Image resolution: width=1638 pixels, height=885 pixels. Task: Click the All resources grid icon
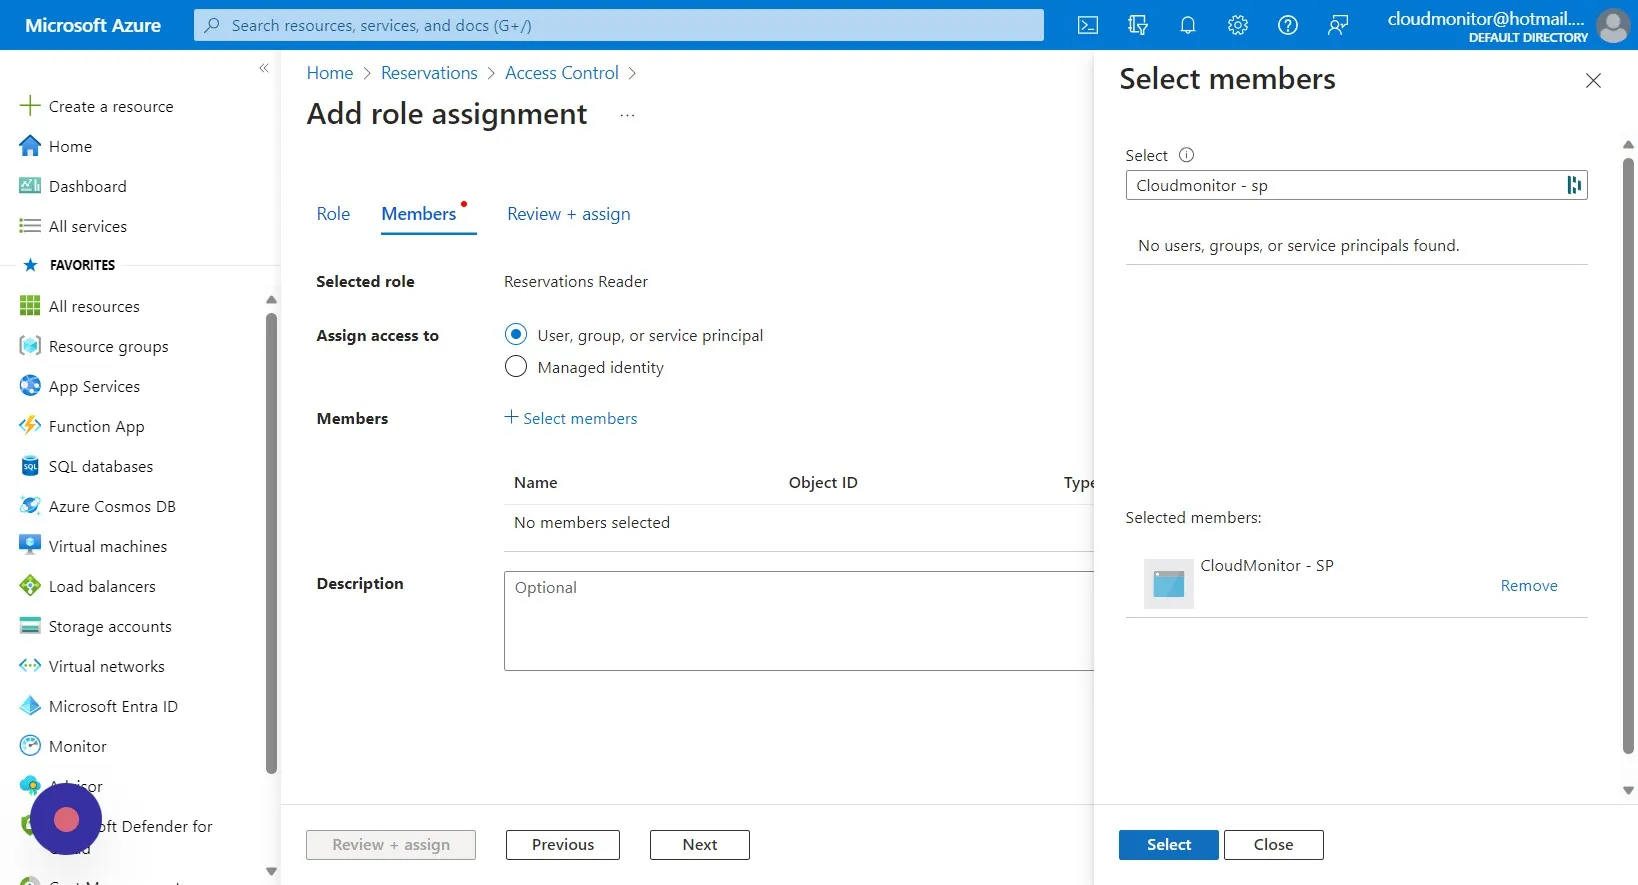coord(30,306)
